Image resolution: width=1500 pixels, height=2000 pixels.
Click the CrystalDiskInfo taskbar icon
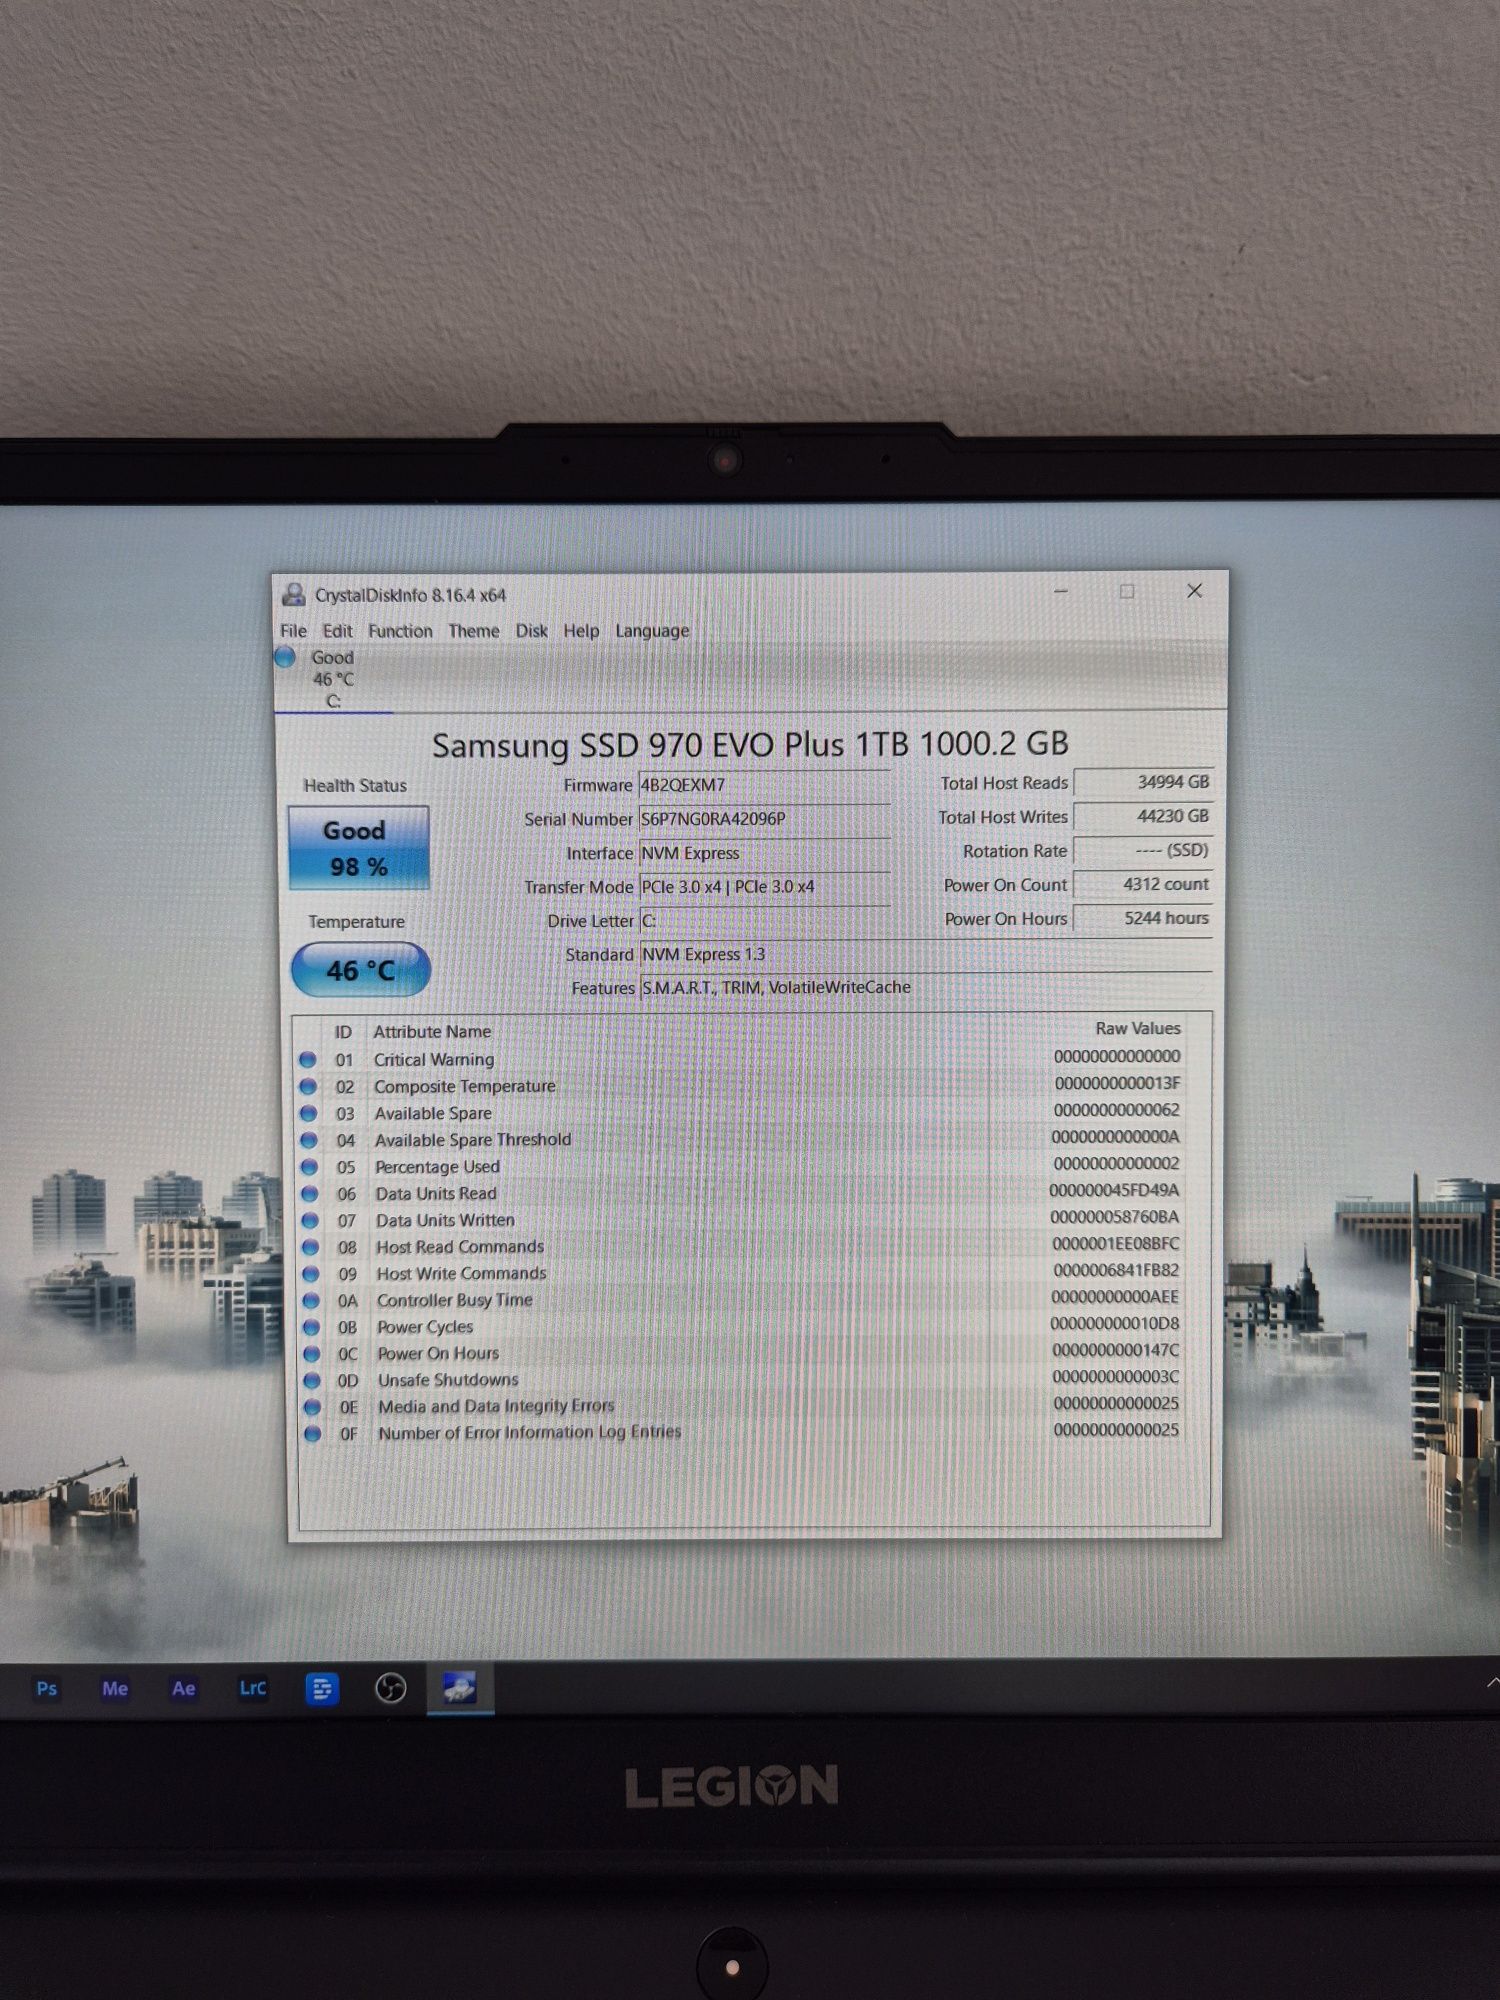tap(459, 1689)
